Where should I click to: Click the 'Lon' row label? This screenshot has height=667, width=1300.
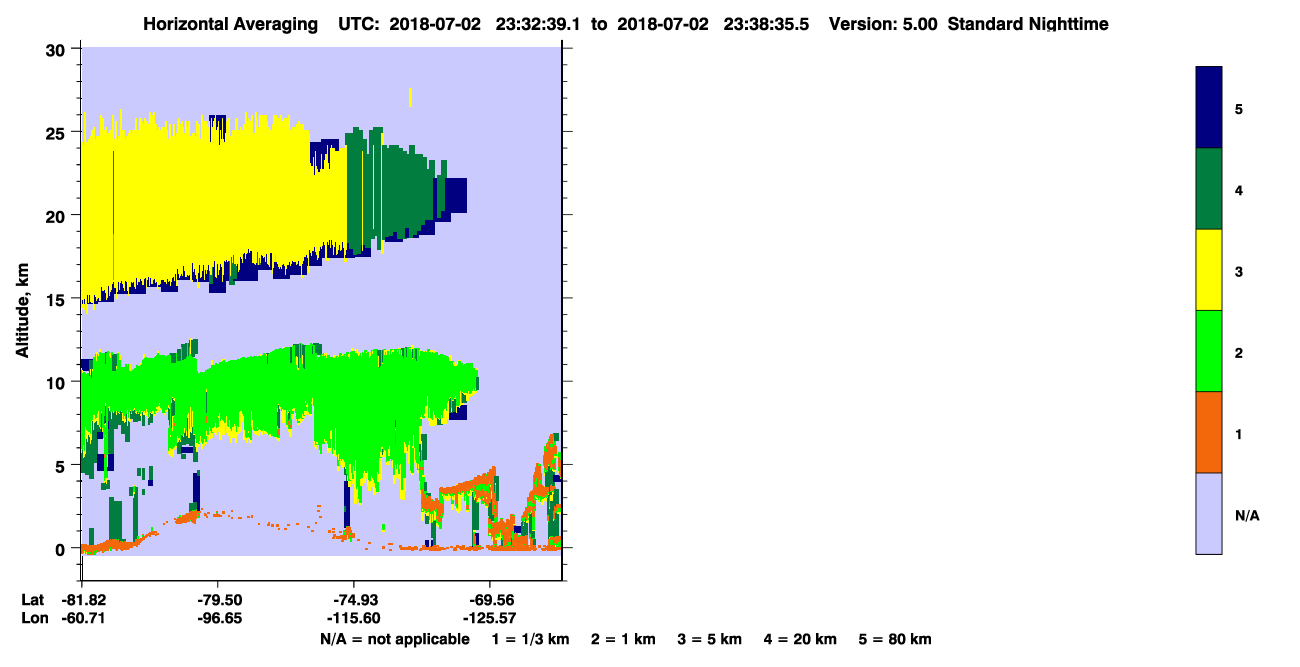[x=34, y=618]
